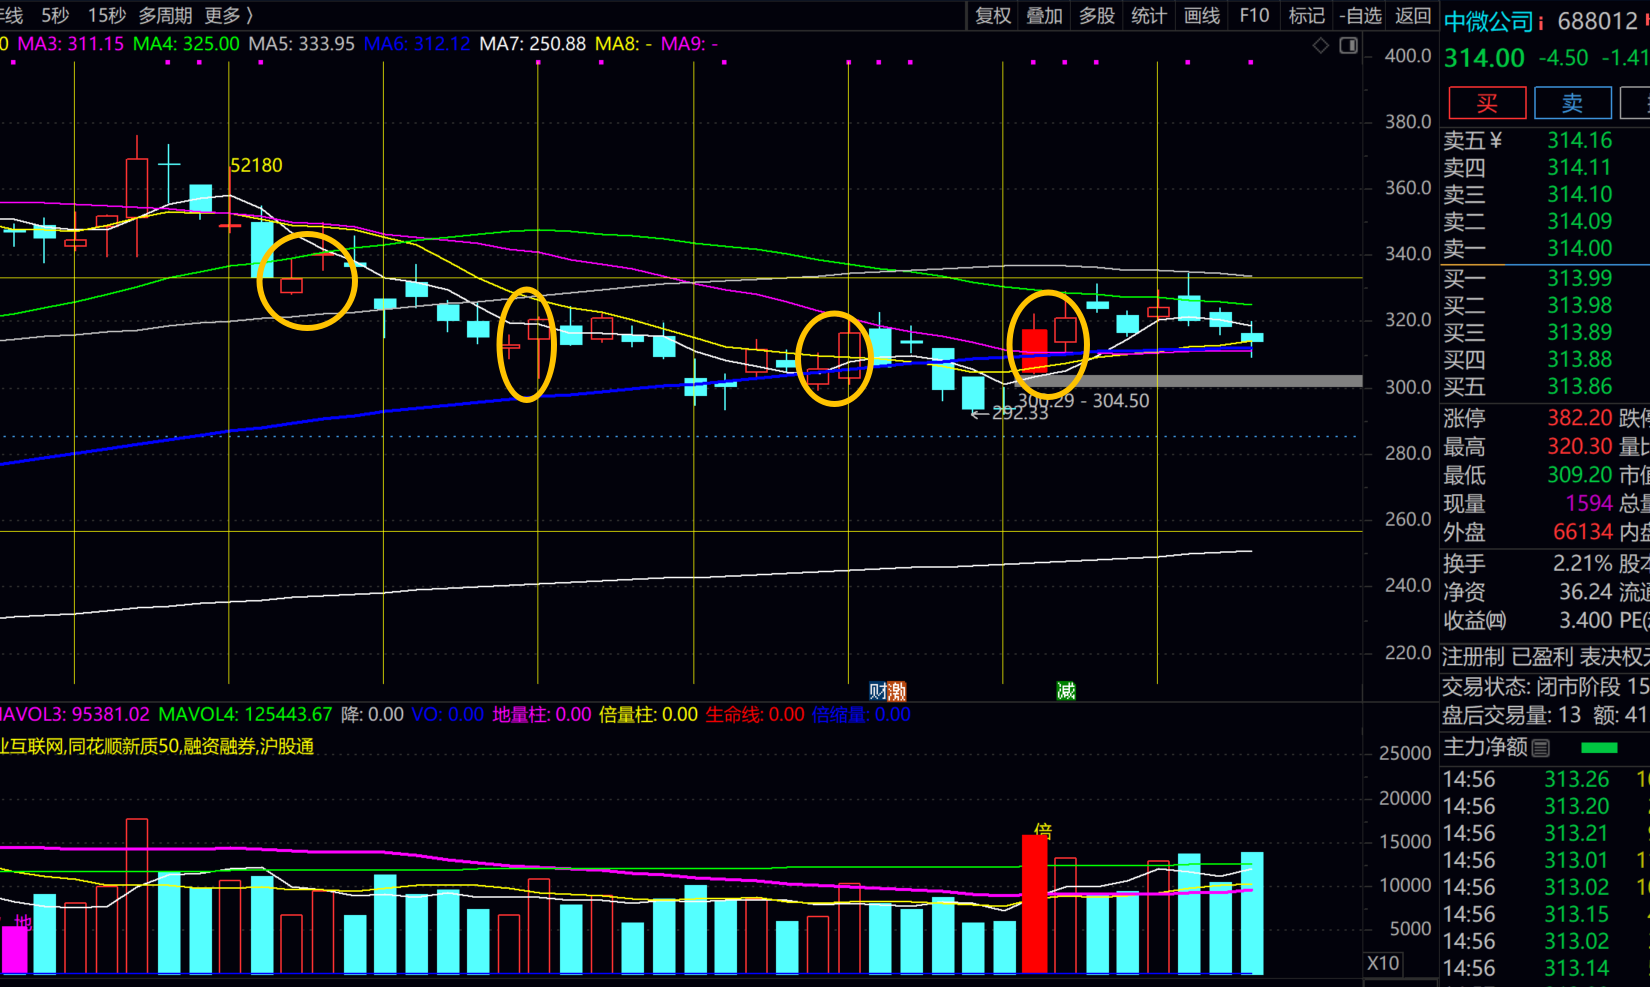
Task: Toggle -自选 to remove from watchlist
Action: [x=1361, y=16]
